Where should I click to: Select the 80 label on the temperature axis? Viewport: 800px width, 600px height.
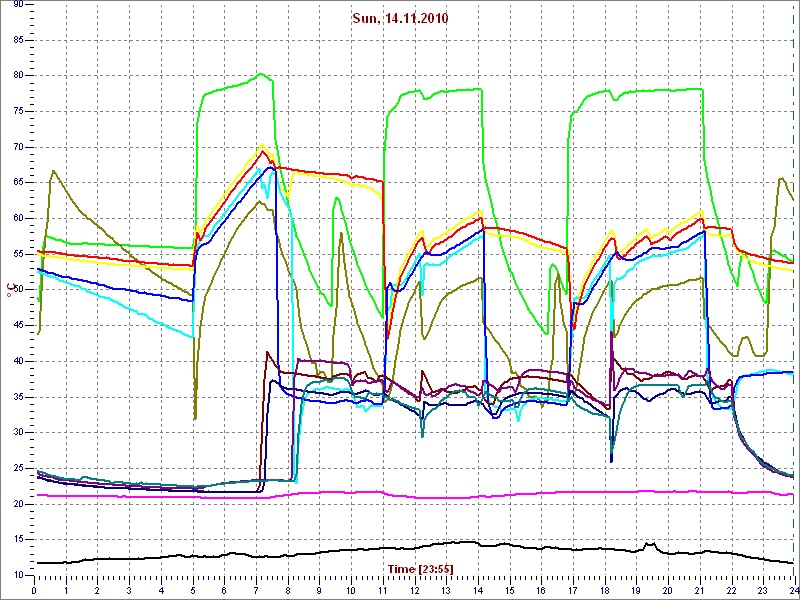[x=17, y=76]
